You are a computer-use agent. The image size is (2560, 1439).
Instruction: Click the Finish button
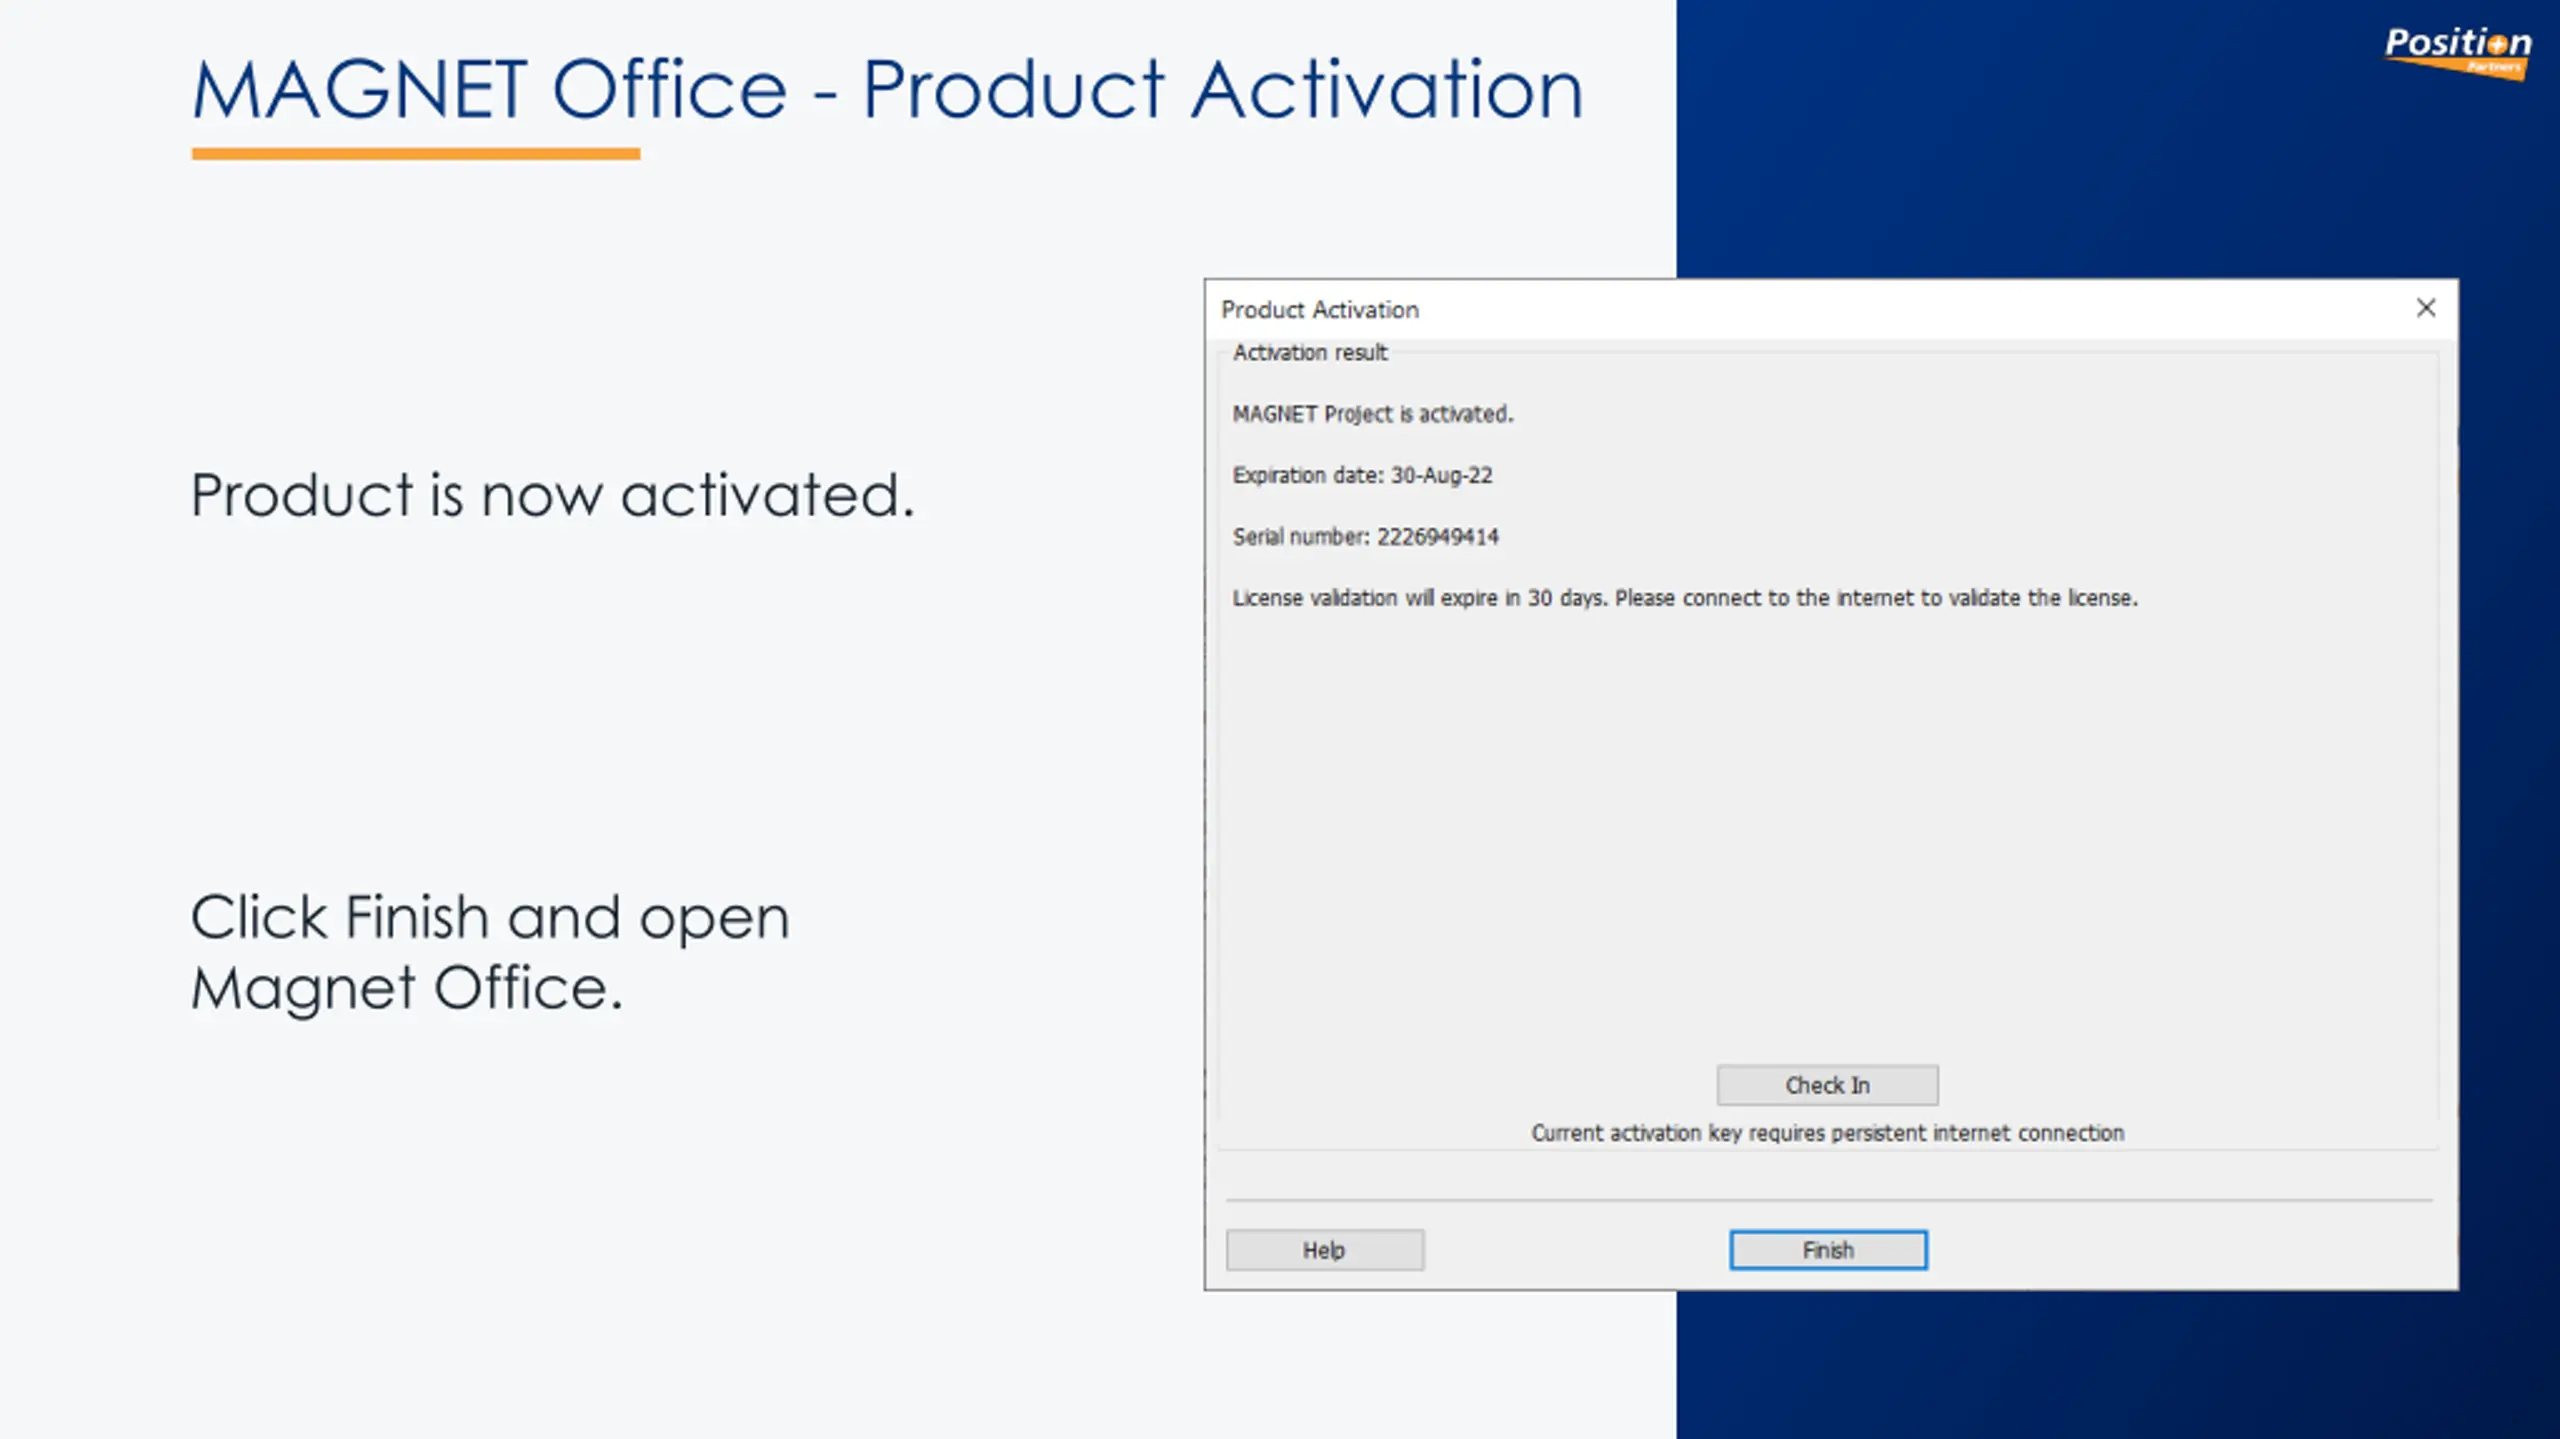[x=1828, y=1250]
